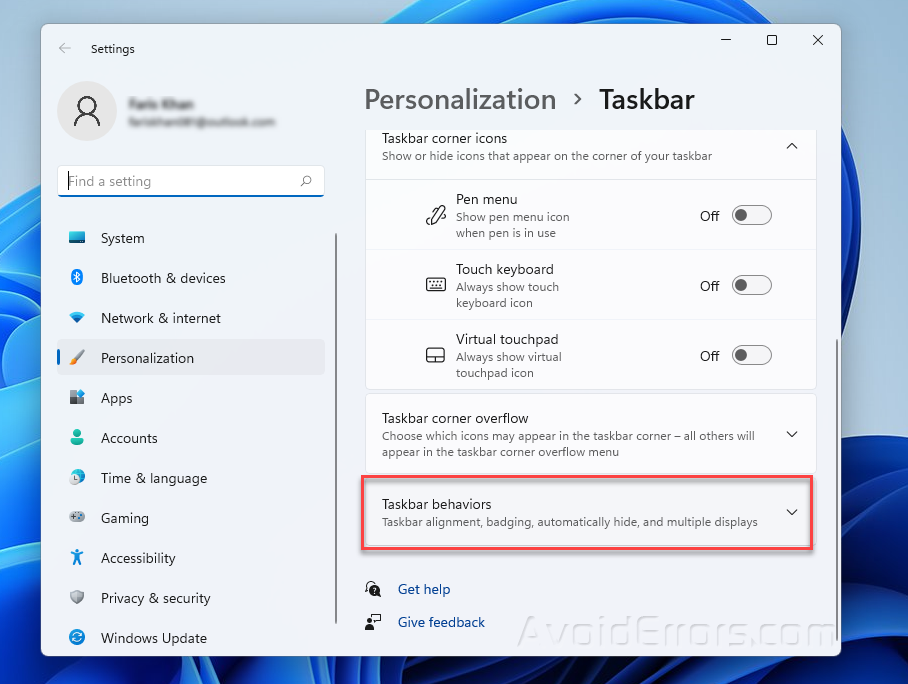Click the Touch keyboard icon

[435, 285]
